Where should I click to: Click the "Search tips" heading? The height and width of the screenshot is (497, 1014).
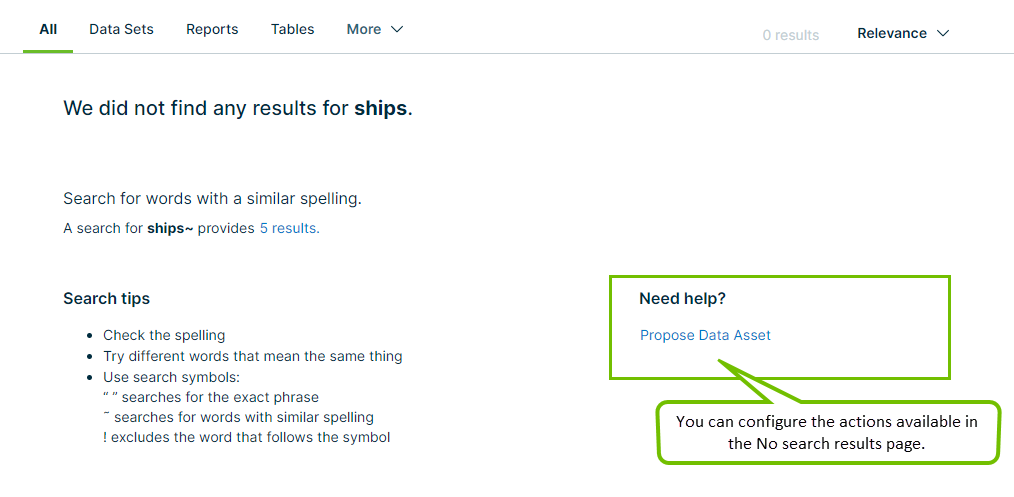pos(106,298)
